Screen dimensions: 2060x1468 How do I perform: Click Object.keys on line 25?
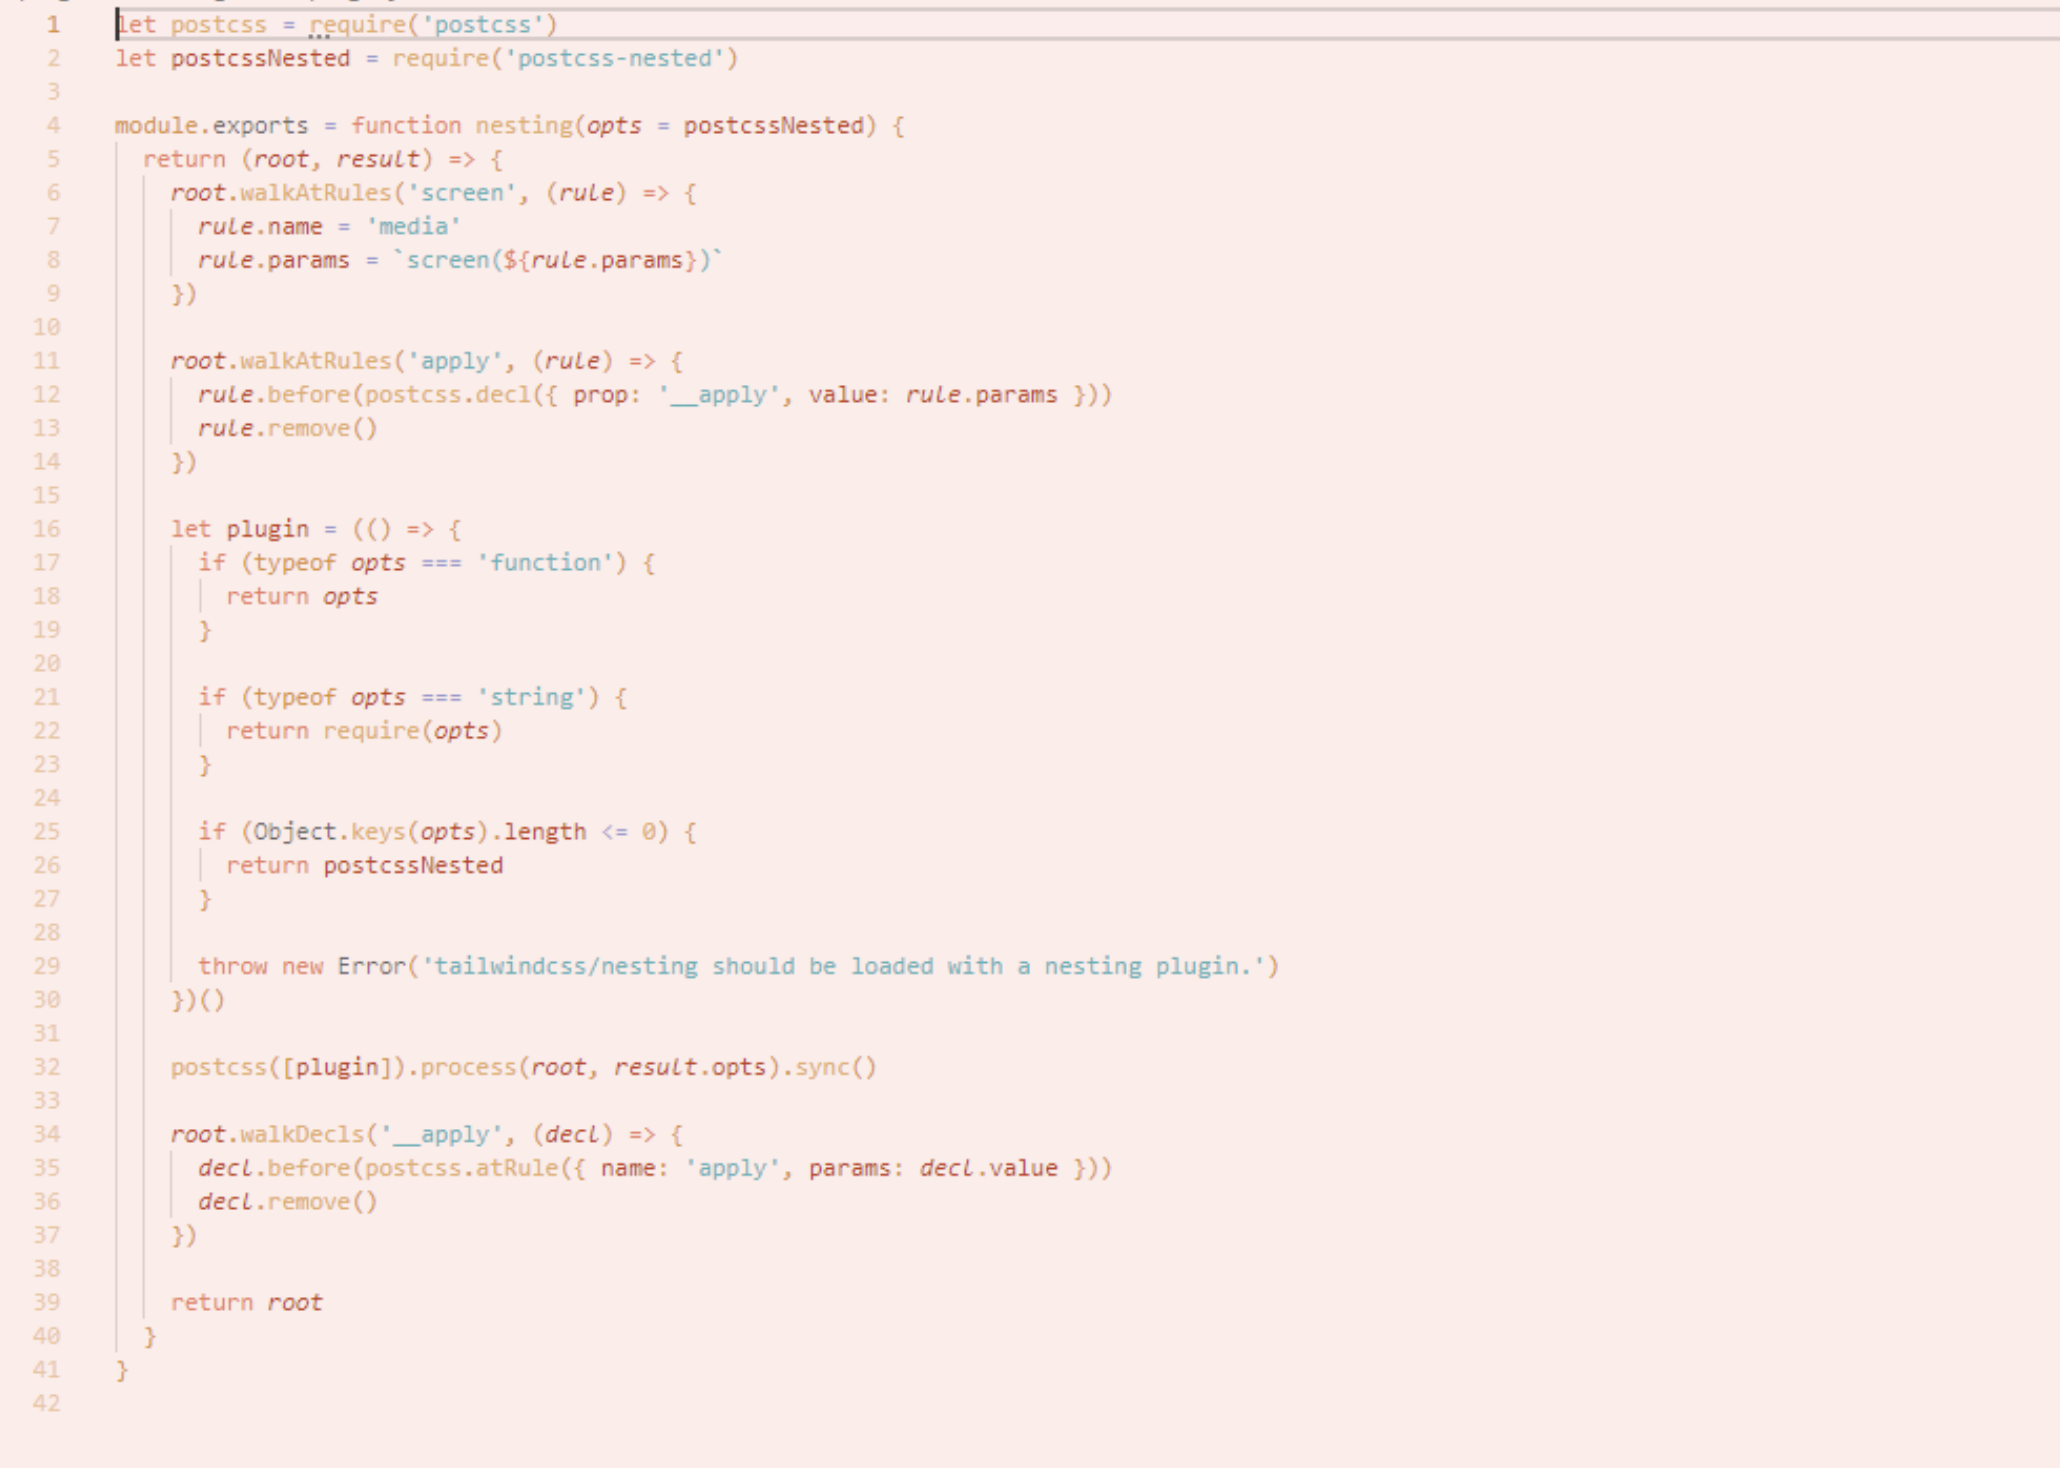[x=330, y=830]
